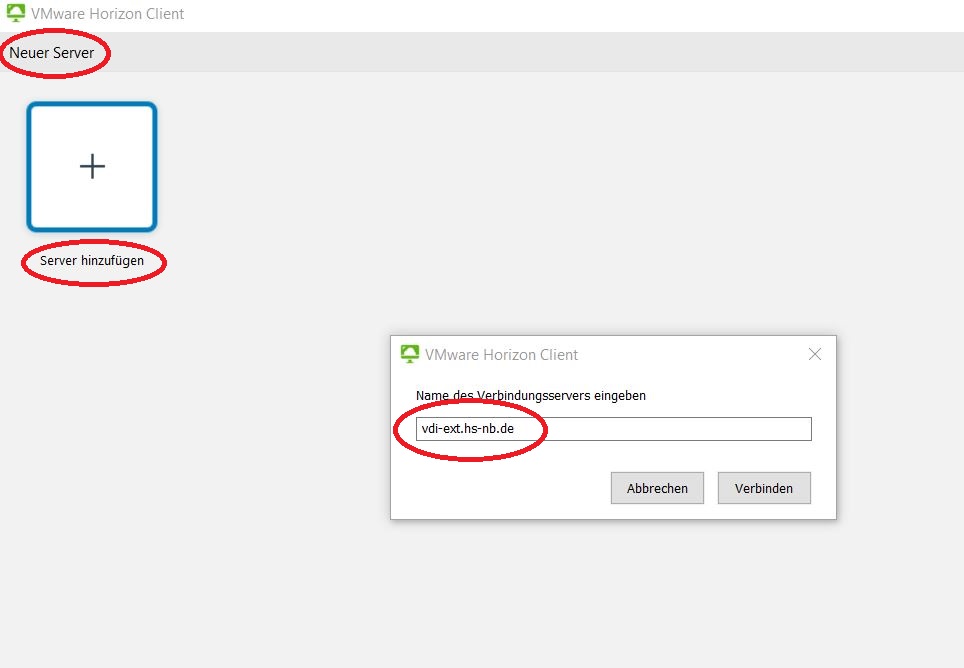Click the Name des Verbindungsservers eingeben label
The height and width of the screenshot is (668, 964).
click(531, 396)
